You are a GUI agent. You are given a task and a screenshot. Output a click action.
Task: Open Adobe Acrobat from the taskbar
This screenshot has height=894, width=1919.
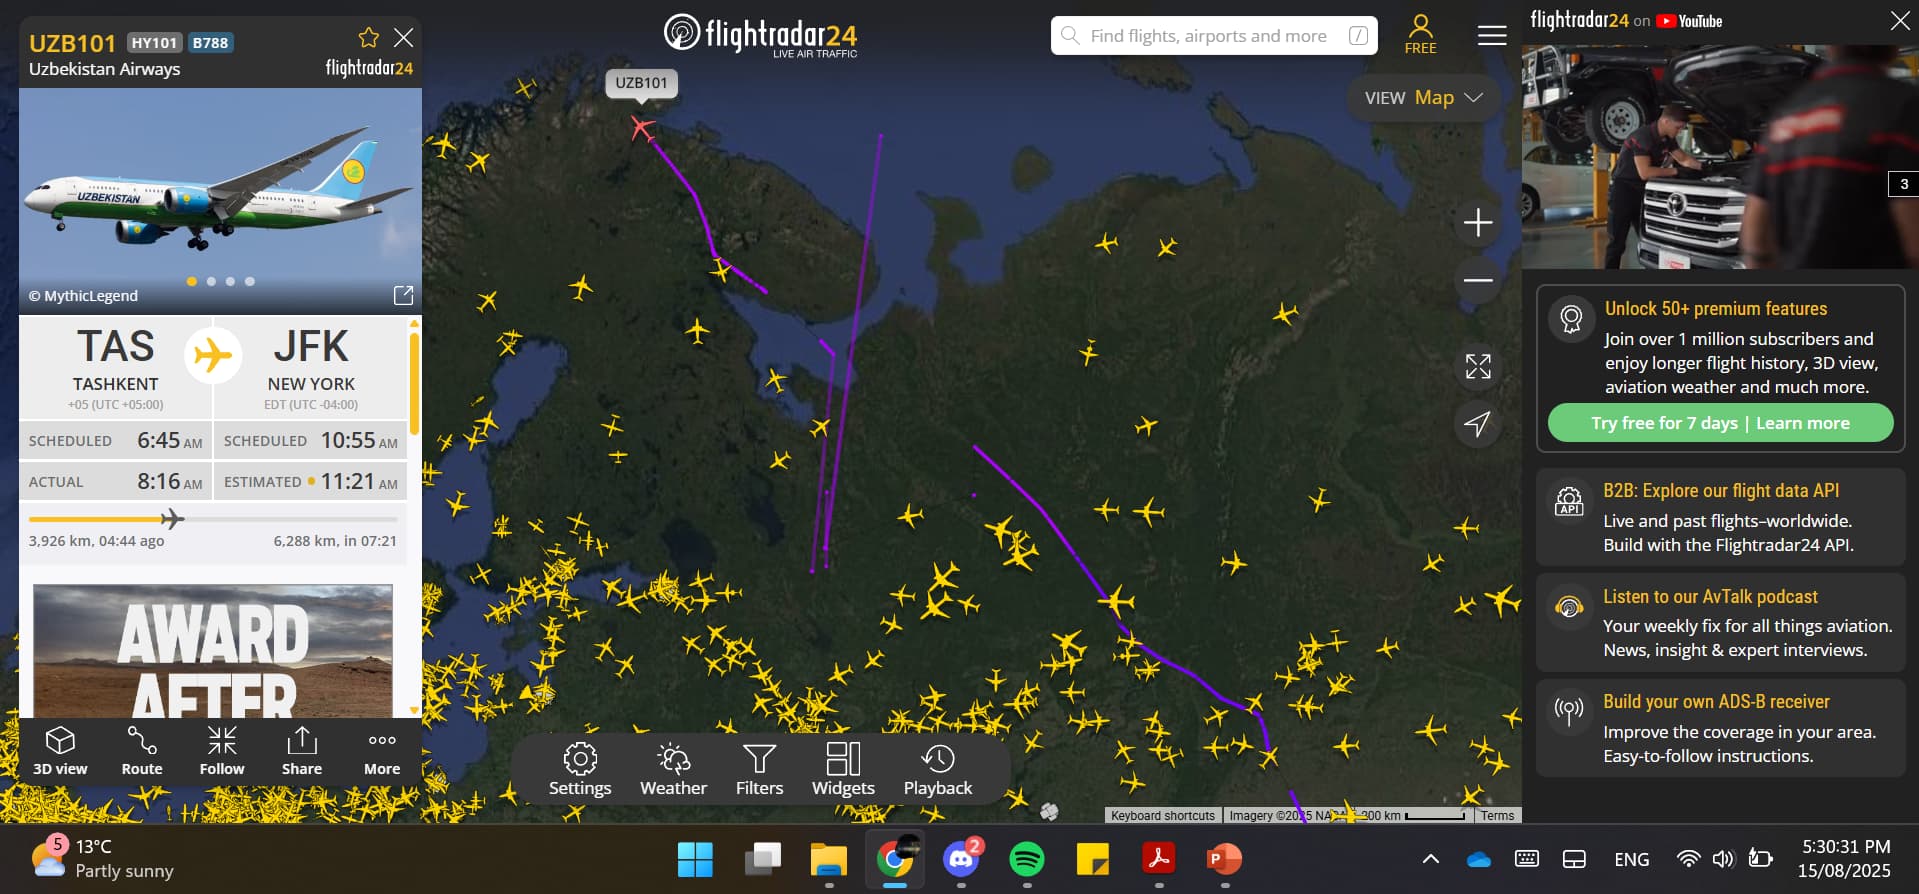1159,860
